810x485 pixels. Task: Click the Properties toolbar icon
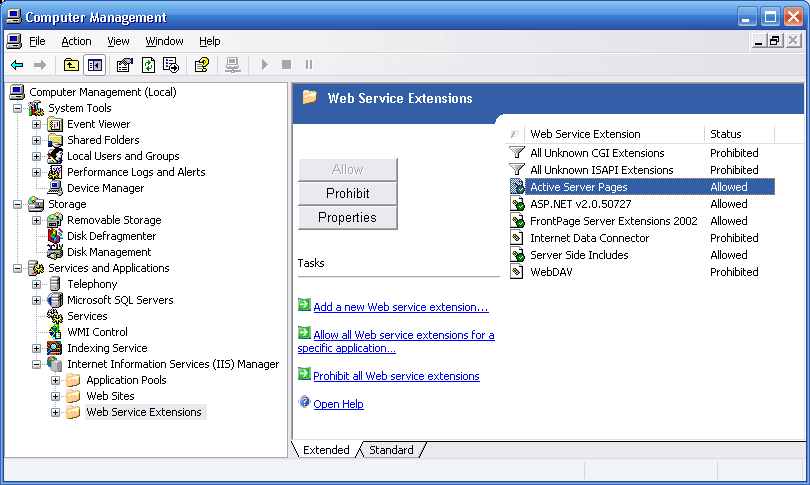tap(124, 65)
